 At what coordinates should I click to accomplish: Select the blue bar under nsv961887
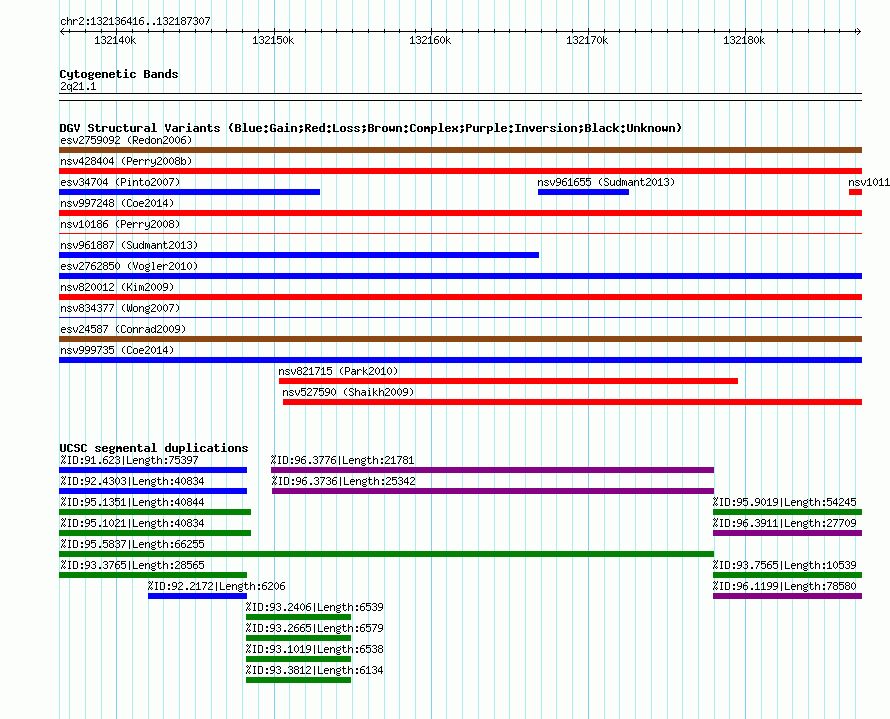click(299, 255)
